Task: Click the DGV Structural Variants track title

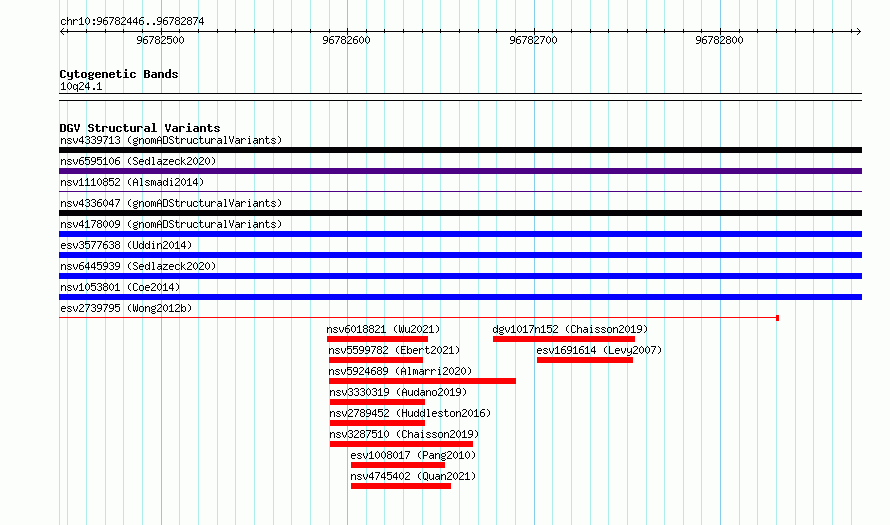Action: pyautogui.click(x=140, y=128)
